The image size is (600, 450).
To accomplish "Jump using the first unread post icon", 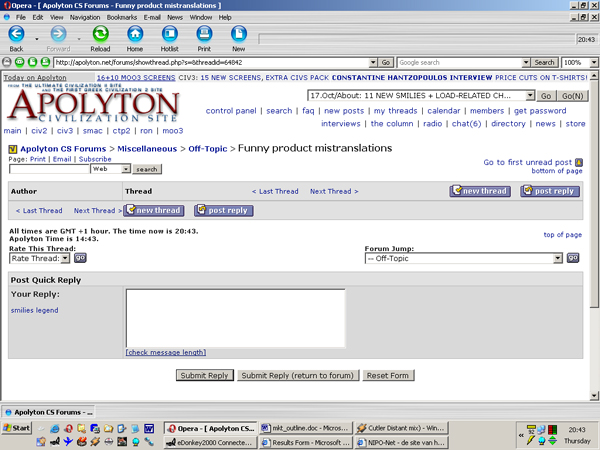I will [579, 162].
